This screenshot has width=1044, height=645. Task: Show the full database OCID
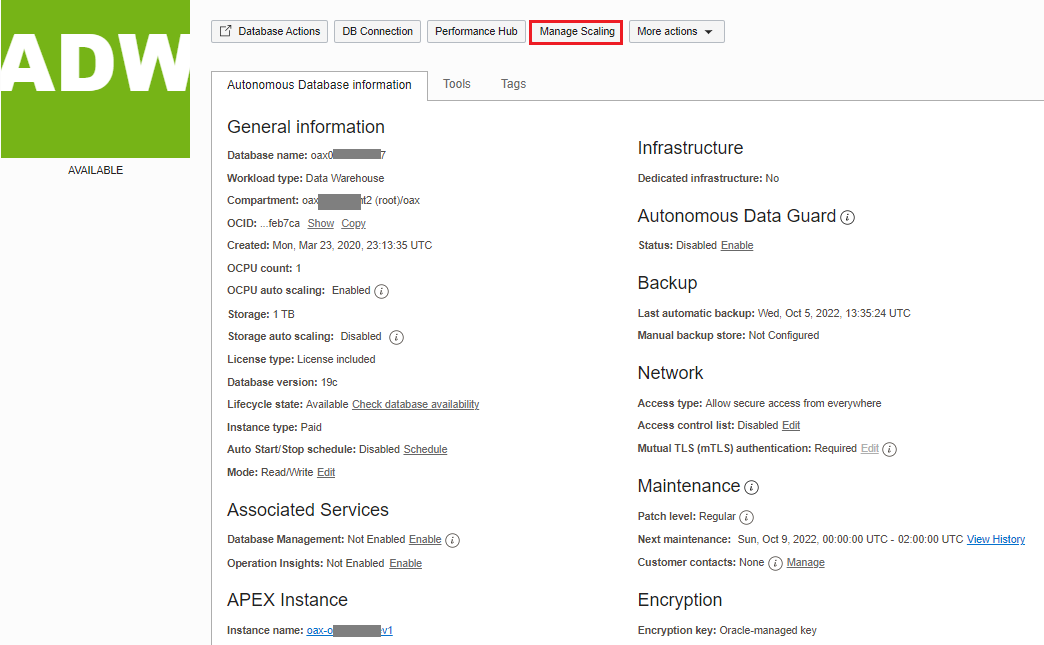(x=320, y=223)
